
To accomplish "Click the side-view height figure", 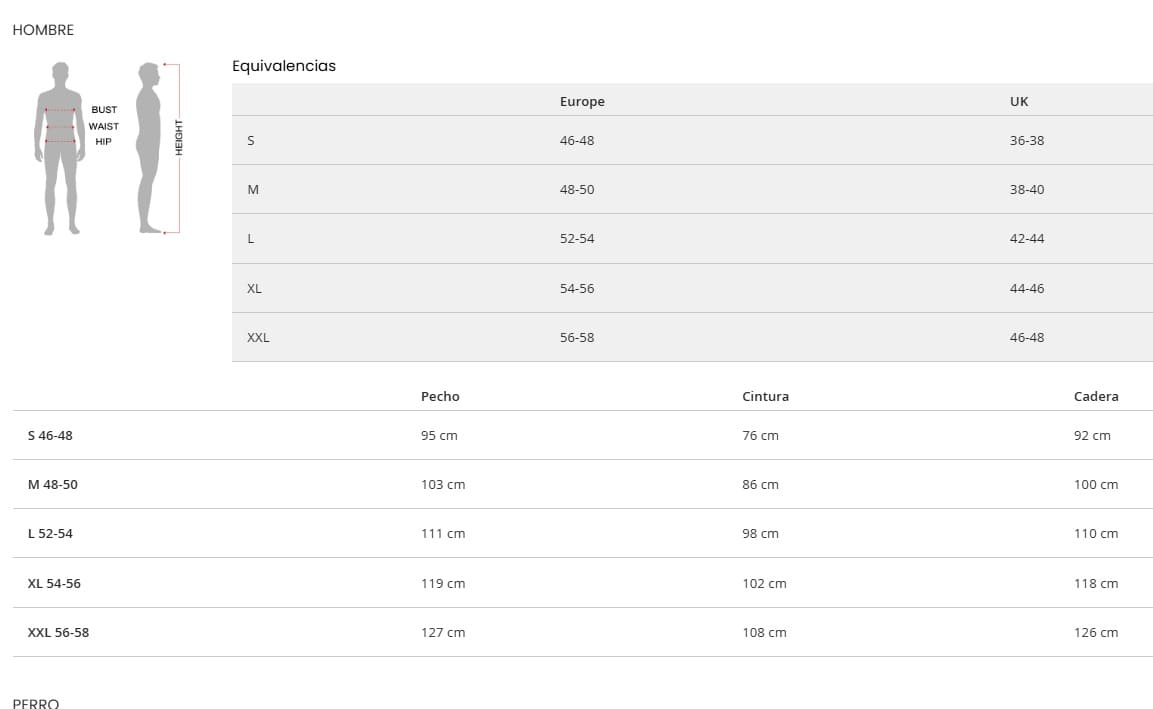I will click(149, 148).
